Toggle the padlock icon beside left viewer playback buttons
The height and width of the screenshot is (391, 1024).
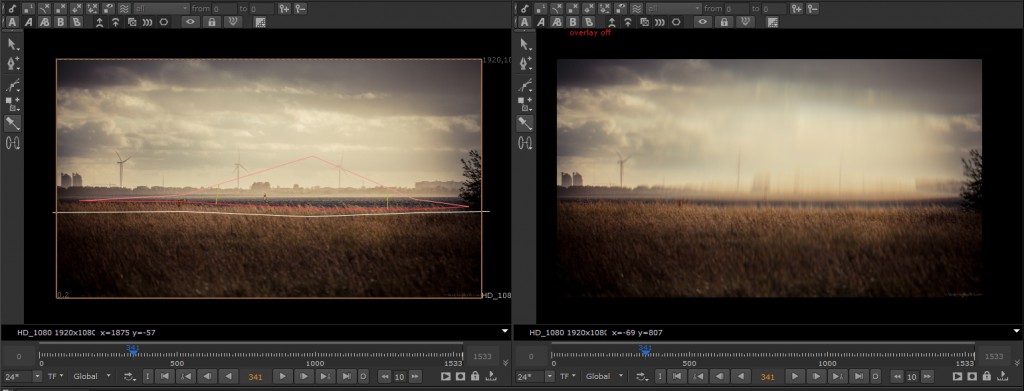[475, 377]
